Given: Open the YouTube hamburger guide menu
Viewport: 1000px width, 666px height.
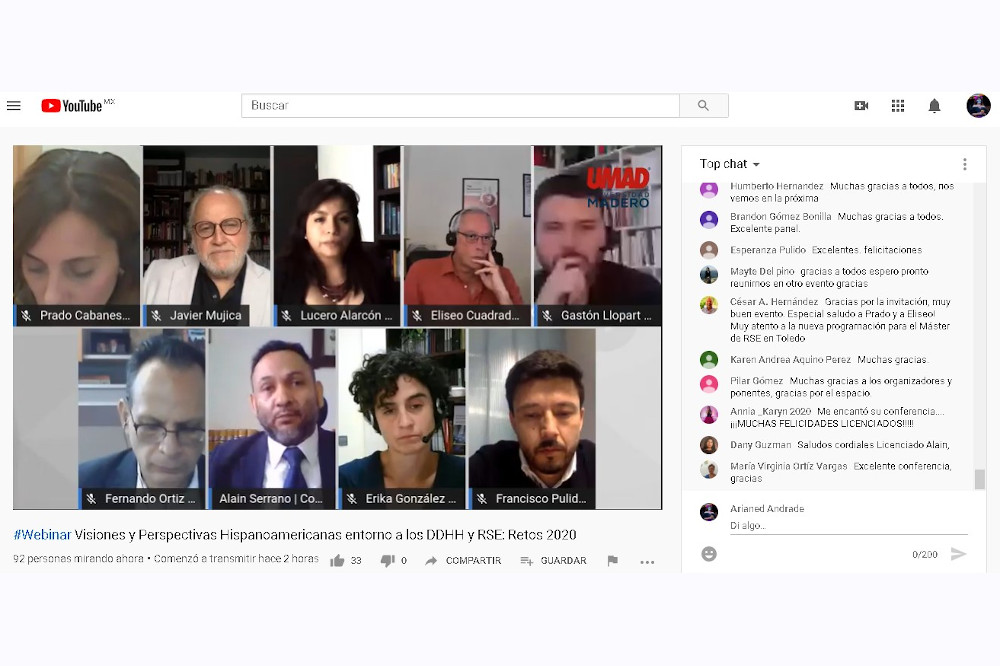Looking at the screenshot, I should pos(13,106).
